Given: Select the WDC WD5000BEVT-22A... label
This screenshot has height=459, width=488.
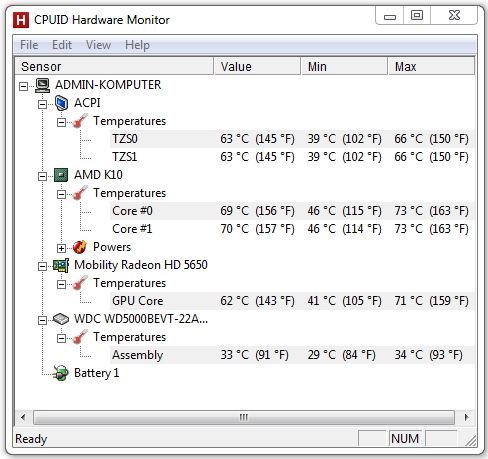Looking at the screenshot, I should (x=141, y=319).
